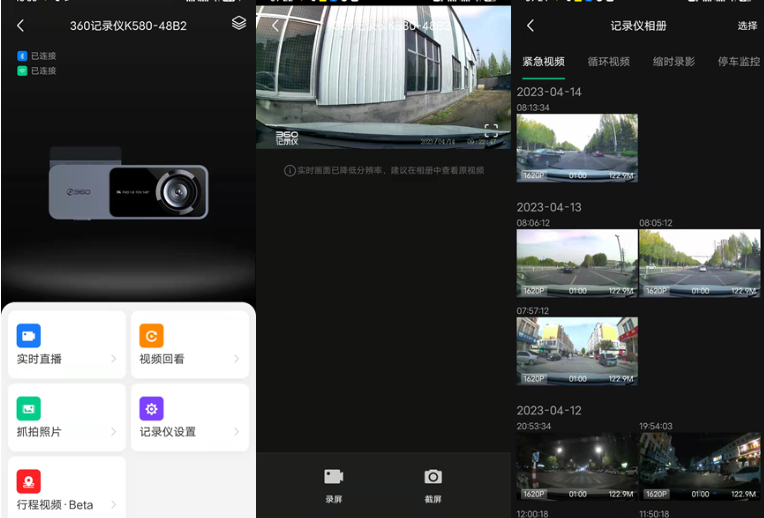The height and width of the screenshot is (518, 764).
Task: Open the 08:06:12 video thumbnail
Action: [577, 263]
